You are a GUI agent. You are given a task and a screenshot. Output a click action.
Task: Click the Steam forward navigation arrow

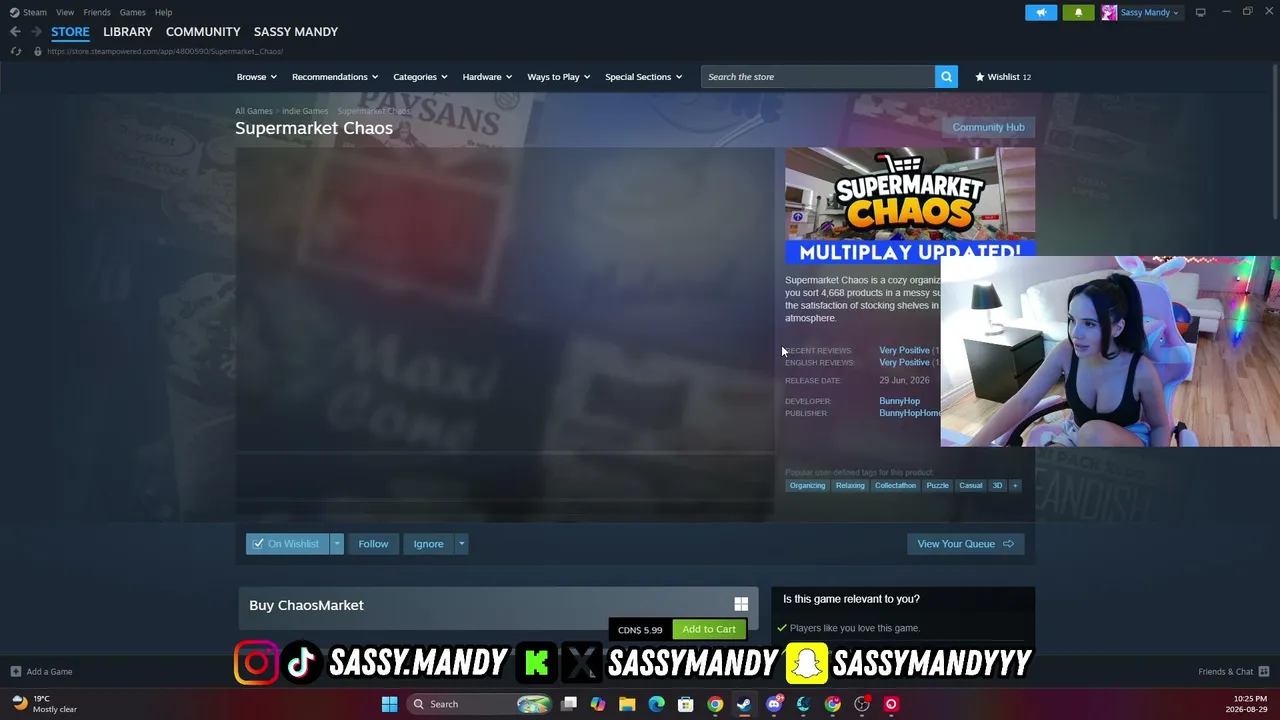coord(36,32)
